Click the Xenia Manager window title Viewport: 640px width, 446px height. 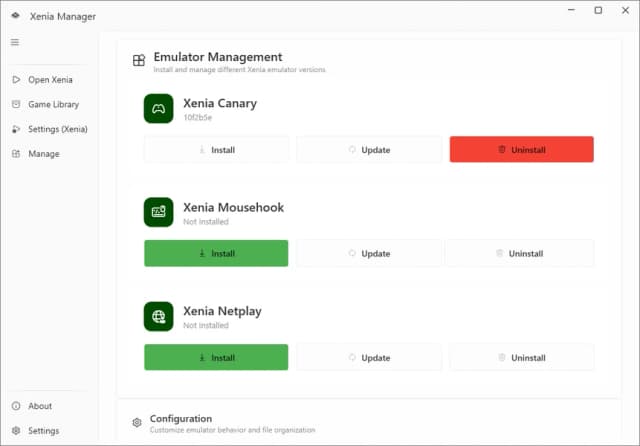coord(63,16)
